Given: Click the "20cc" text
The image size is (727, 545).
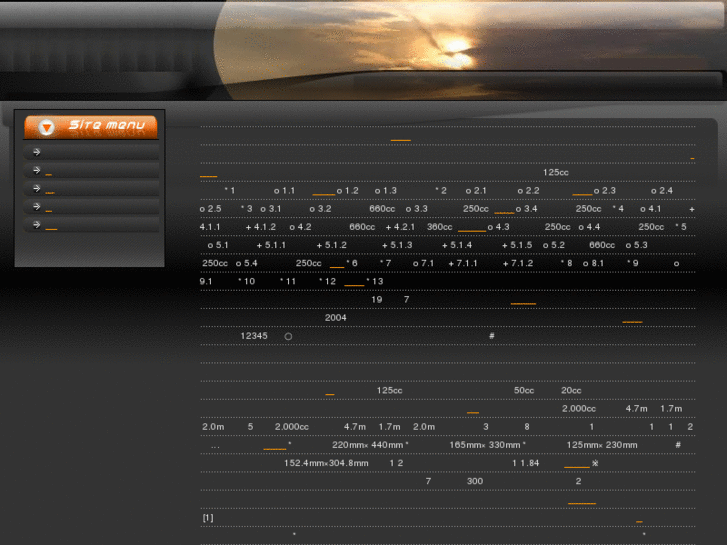Looking at the screenshot, I should pos(571,391).
